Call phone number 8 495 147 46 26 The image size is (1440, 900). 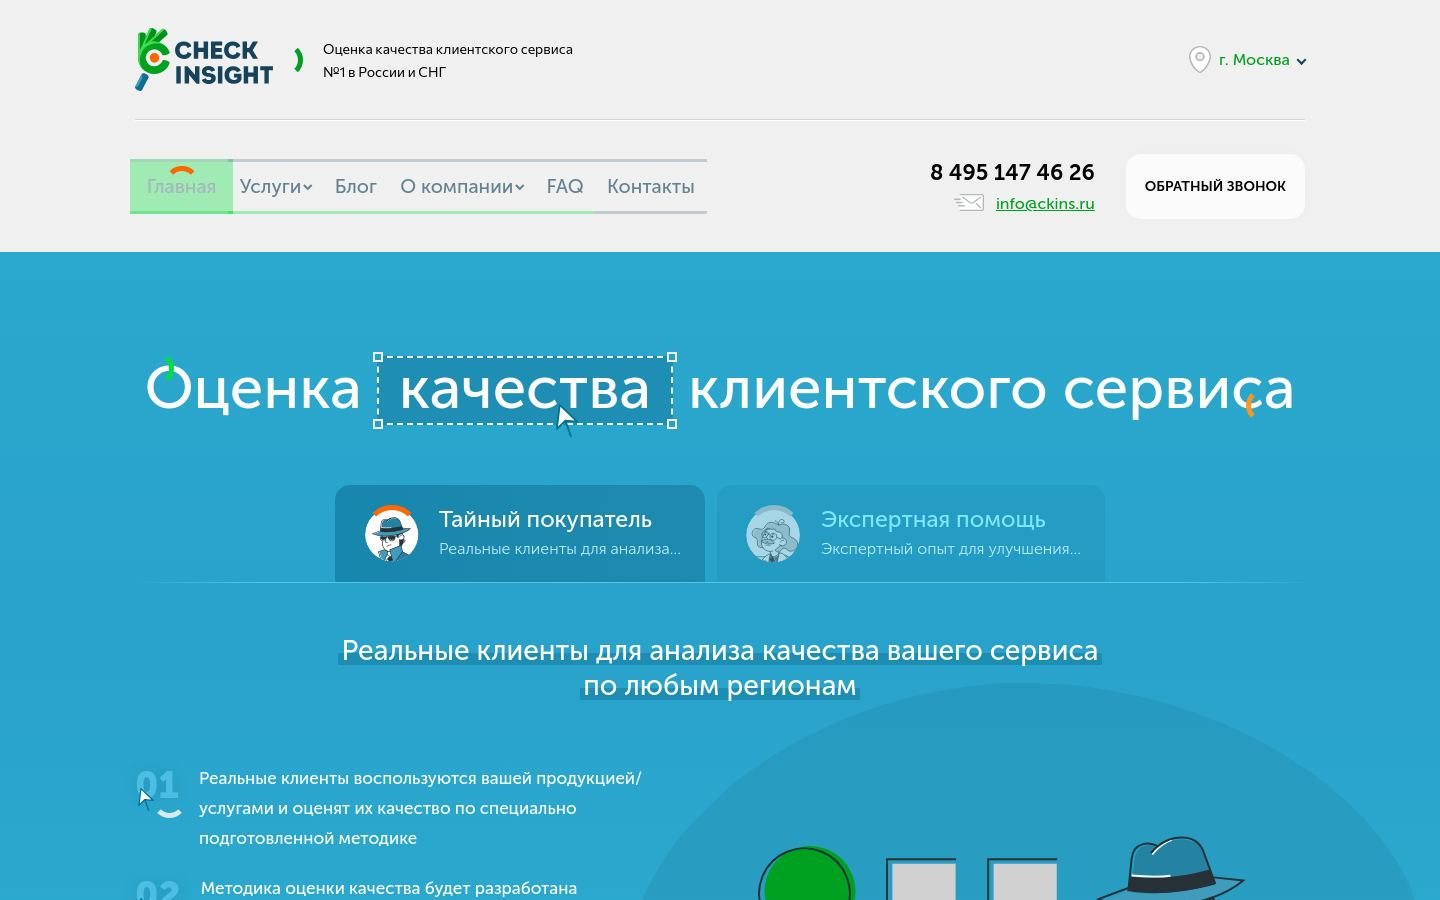[x=1012, y=172]
